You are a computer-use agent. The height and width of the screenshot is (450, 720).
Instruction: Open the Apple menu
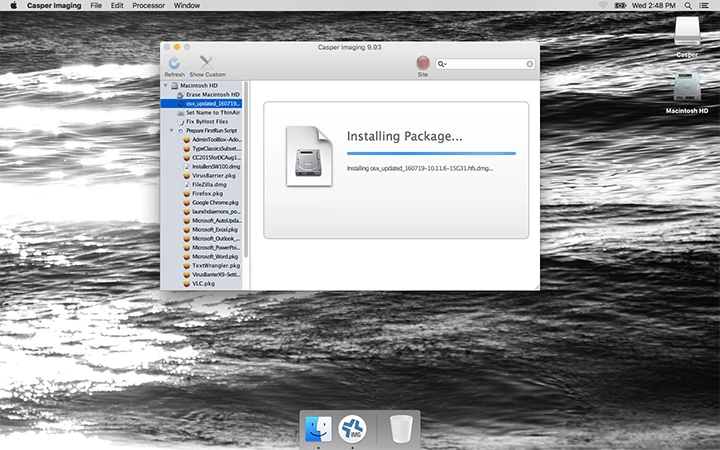(x=13, y=6)
